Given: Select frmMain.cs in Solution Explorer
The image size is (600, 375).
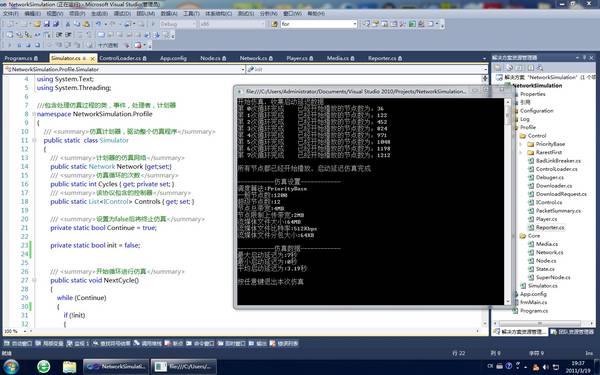Looking at the screenshot, I should (x=534, y=302).
